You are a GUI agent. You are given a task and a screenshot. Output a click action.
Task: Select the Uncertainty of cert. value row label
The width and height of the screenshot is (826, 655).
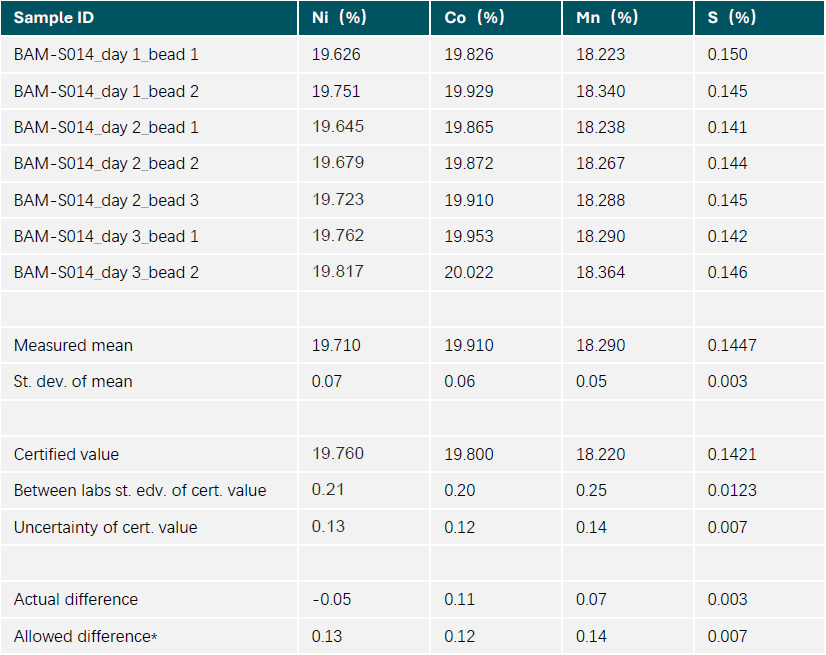[x=105, y=527]
